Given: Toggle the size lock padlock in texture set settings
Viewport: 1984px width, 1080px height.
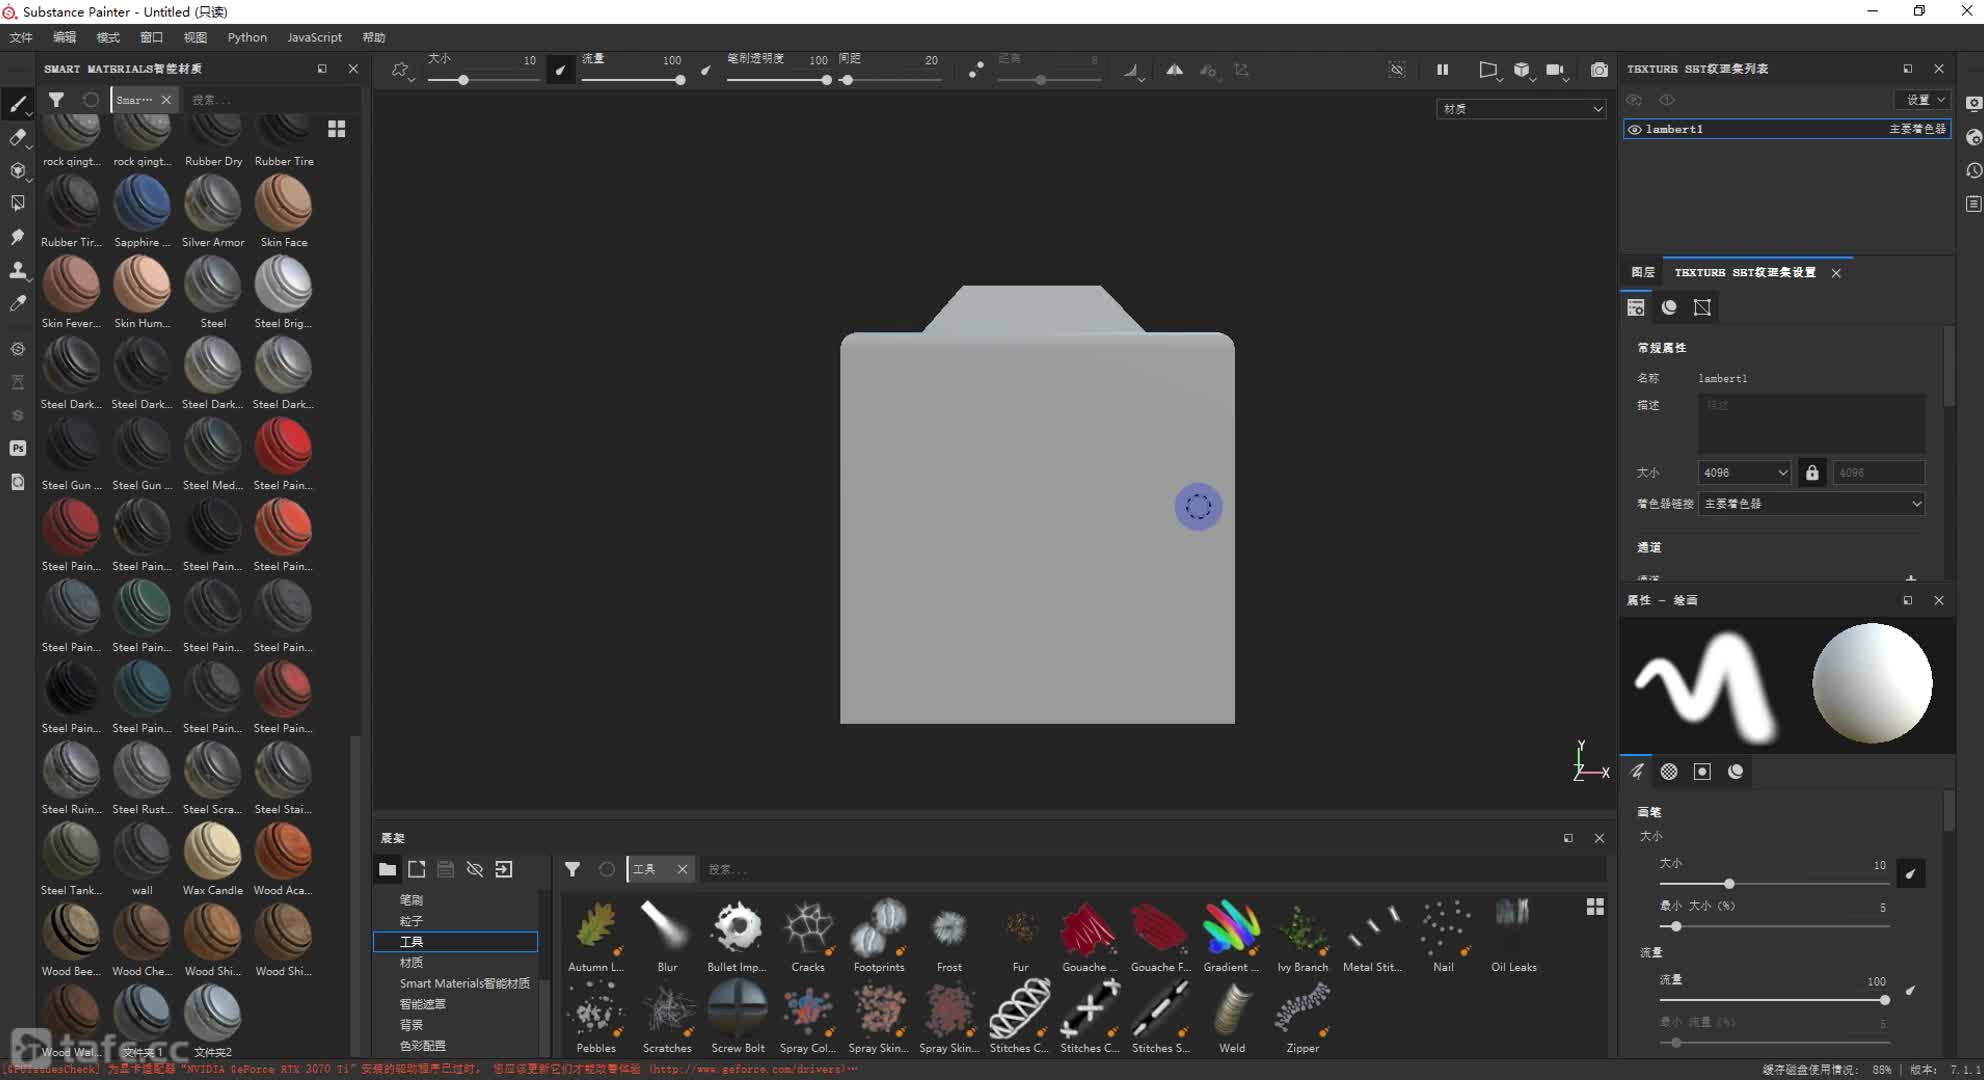Looking at the screenshot, I should point(1811,472).
